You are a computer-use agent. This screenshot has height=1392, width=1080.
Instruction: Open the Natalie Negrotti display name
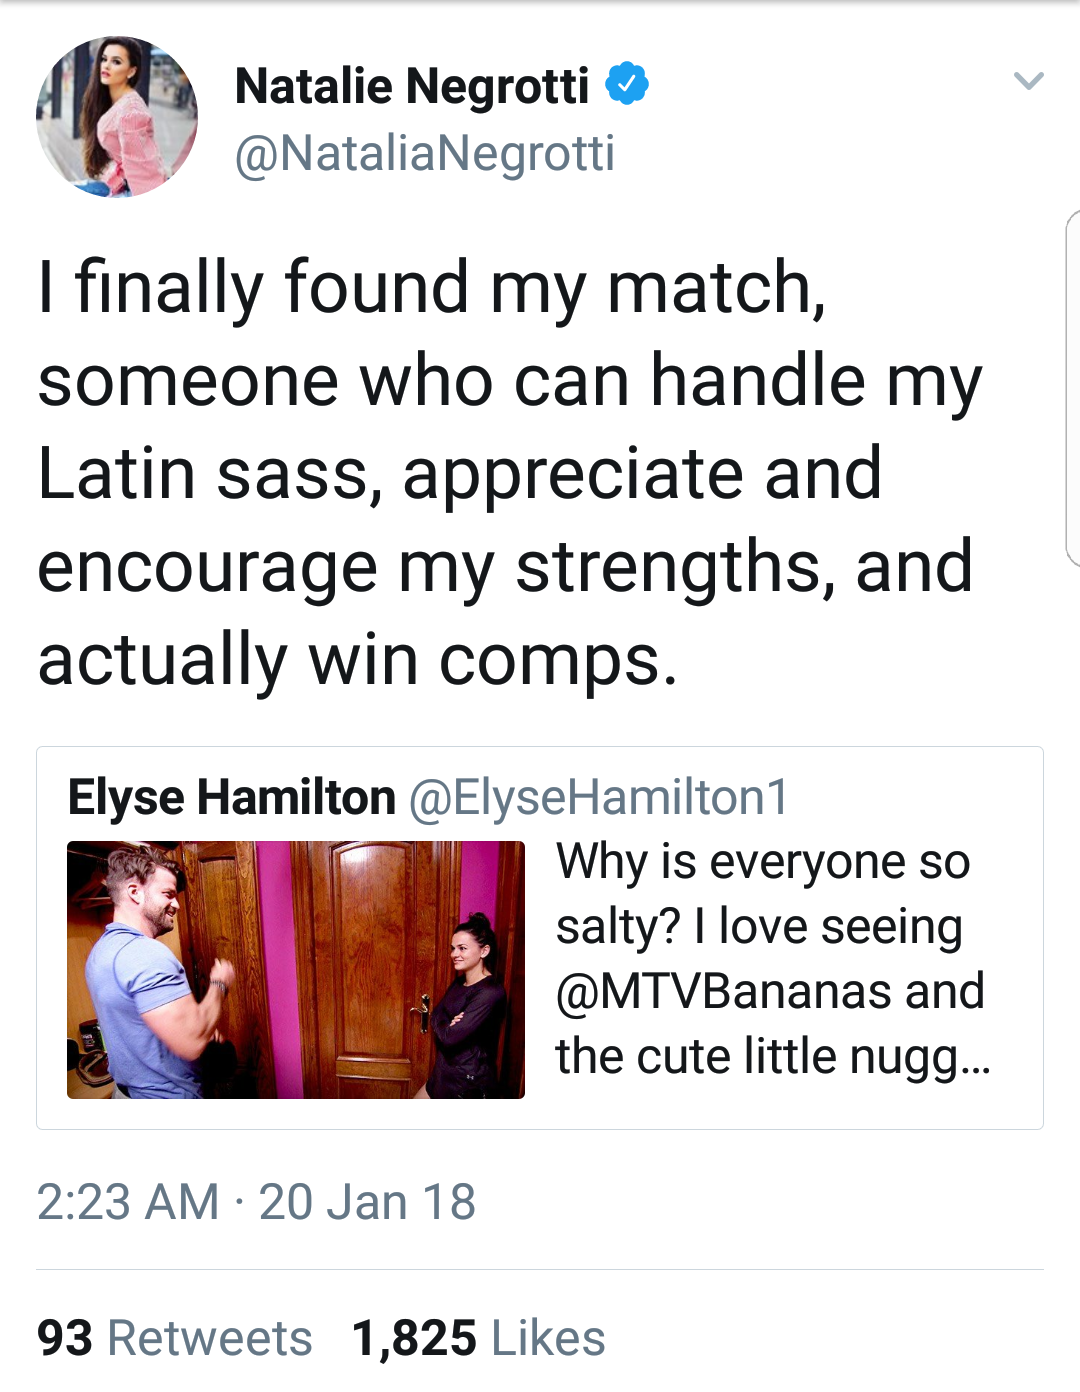412,86
